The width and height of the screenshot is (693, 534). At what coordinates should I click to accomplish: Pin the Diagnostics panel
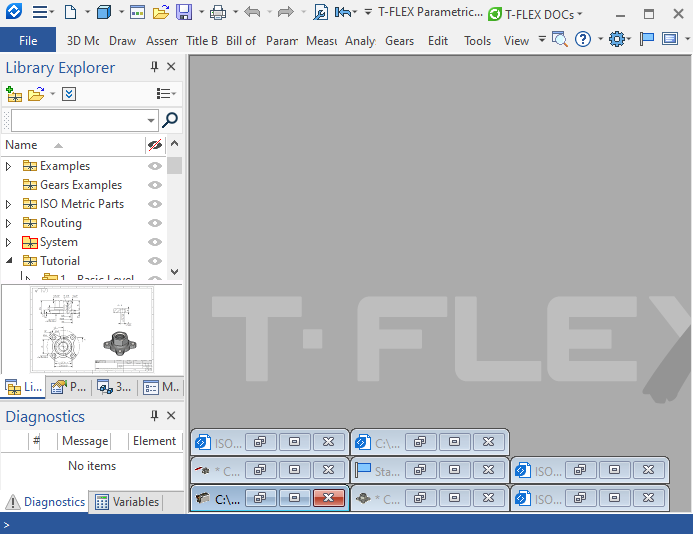tap(154, 416)
